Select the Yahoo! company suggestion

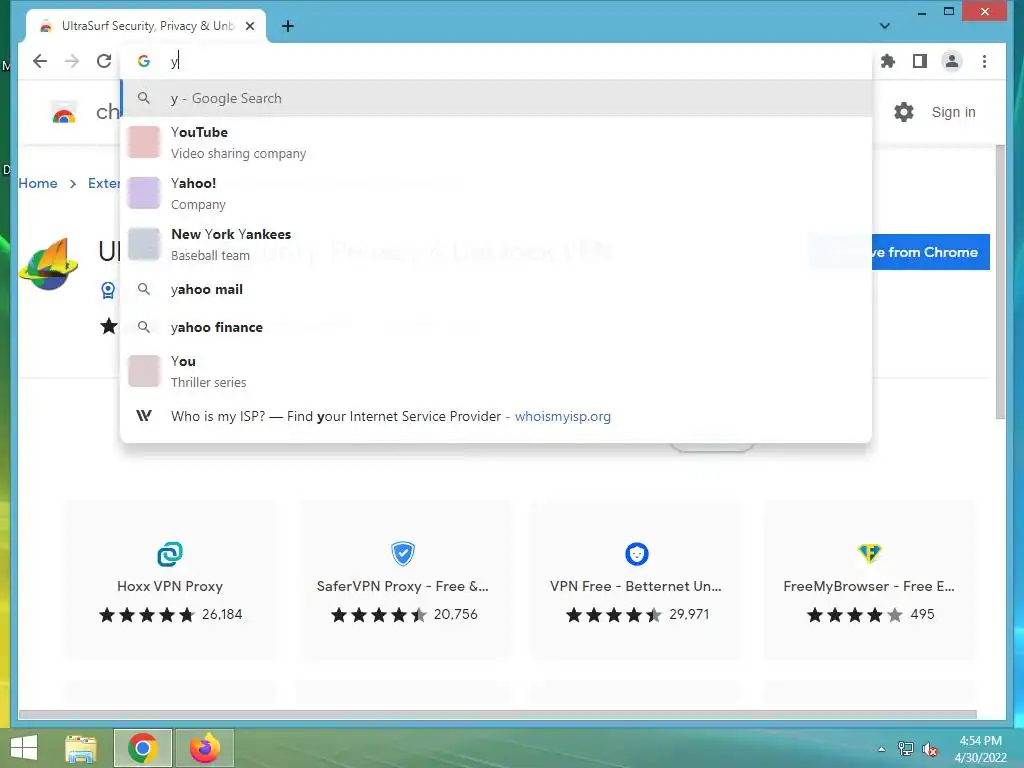pyautogui.click(x=496, y=193)
